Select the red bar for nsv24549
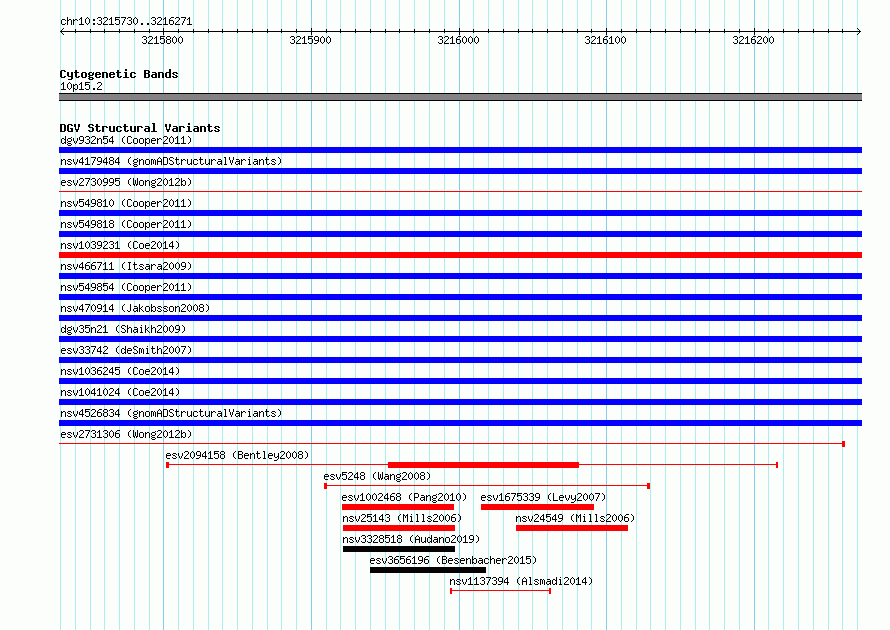 (572, 528)
